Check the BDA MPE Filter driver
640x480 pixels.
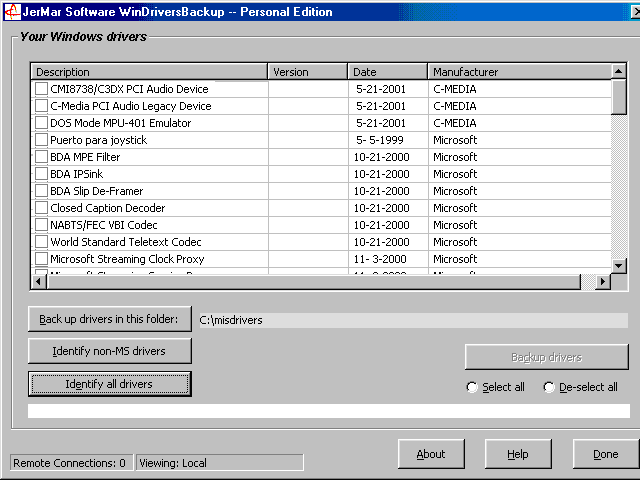tap(41, 157)
